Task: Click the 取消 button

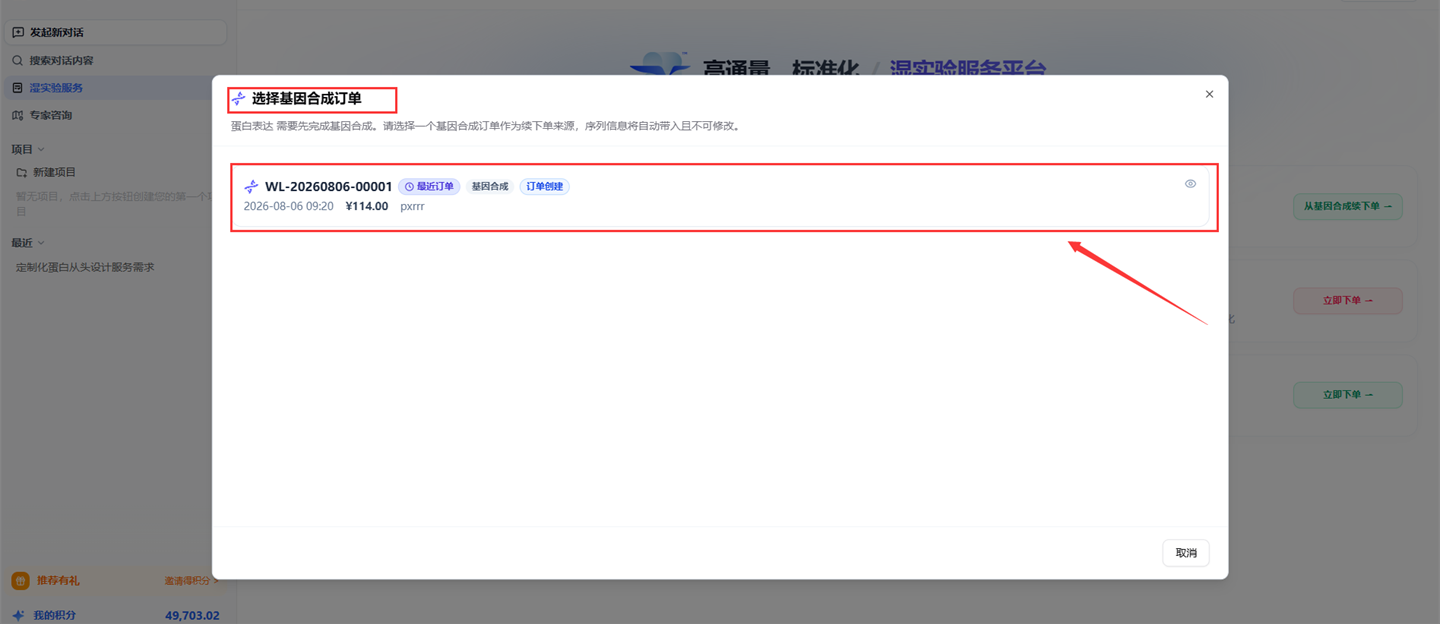Action: click(x=1186, y=553)
